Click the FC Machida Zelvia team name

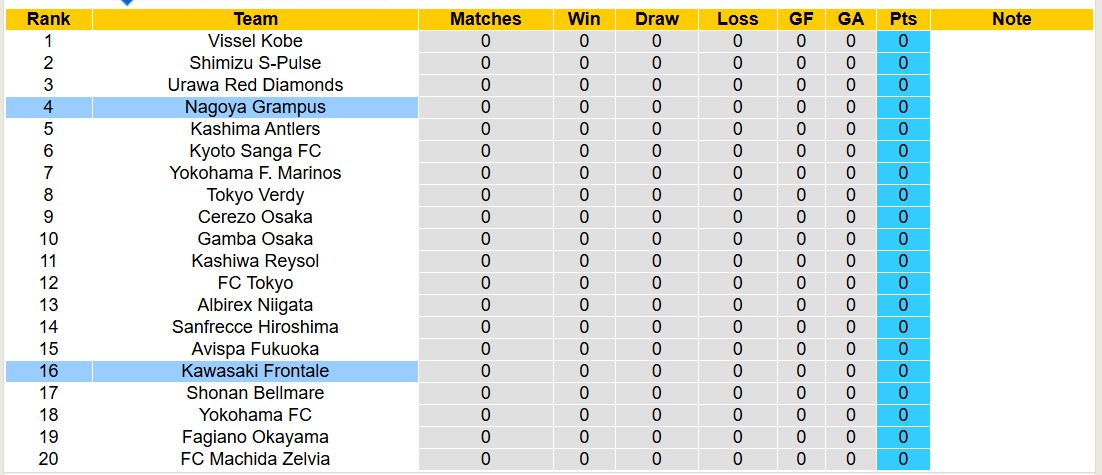255,459
